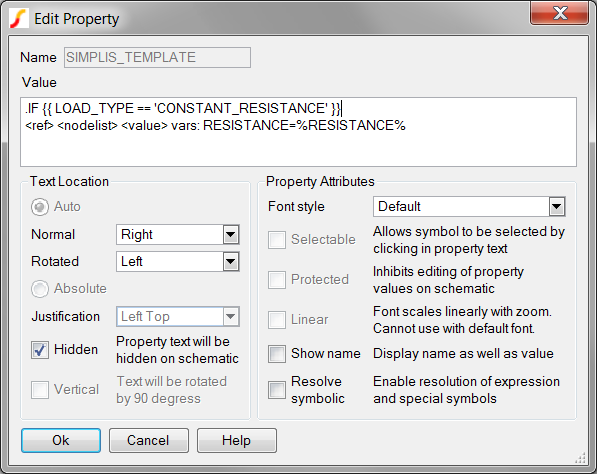Open the Rotated position dropdown

(178, 262)
